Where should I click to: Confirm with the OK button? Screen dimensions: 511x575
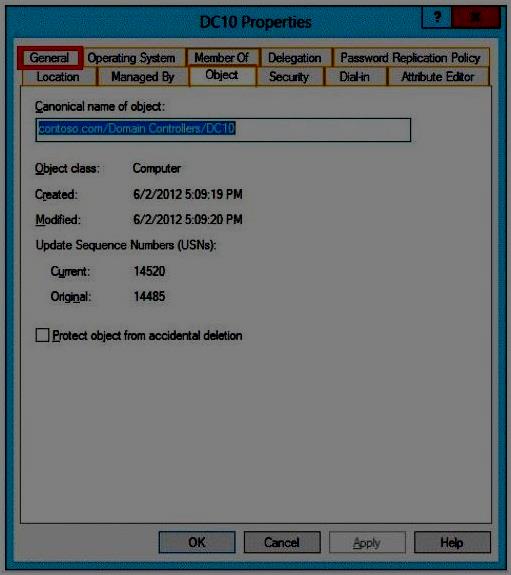click(x=197, y=542)
